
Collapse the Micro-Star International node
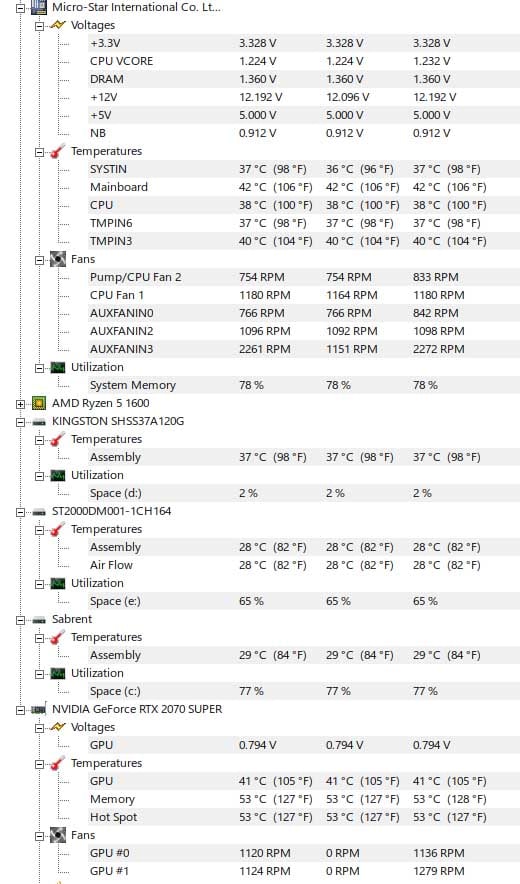point(21,8)
